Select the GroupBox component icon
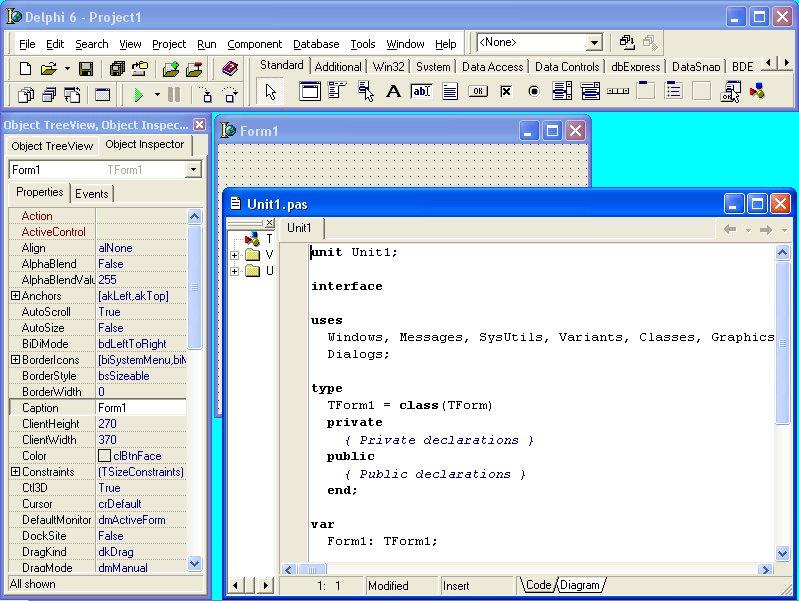799x601 pixels. [646, 91]
